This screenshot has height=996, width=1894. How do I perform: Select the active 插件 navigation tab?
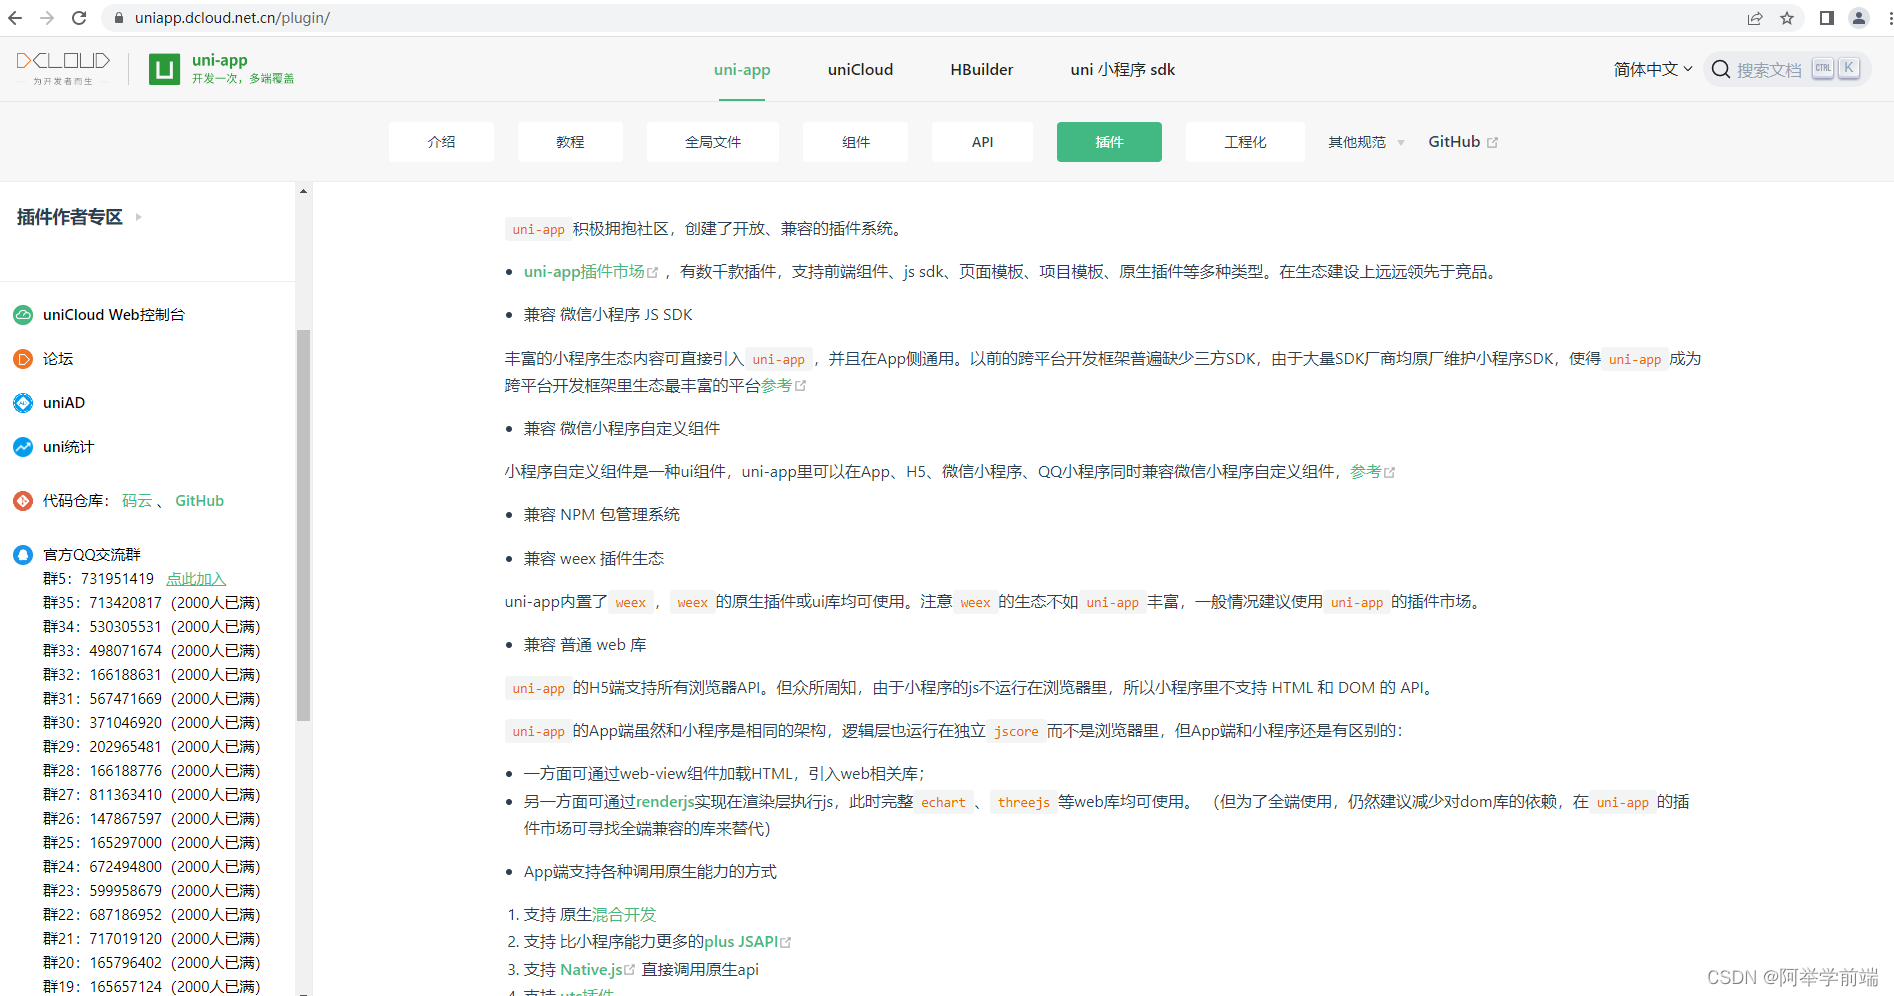coord(1109,142)
